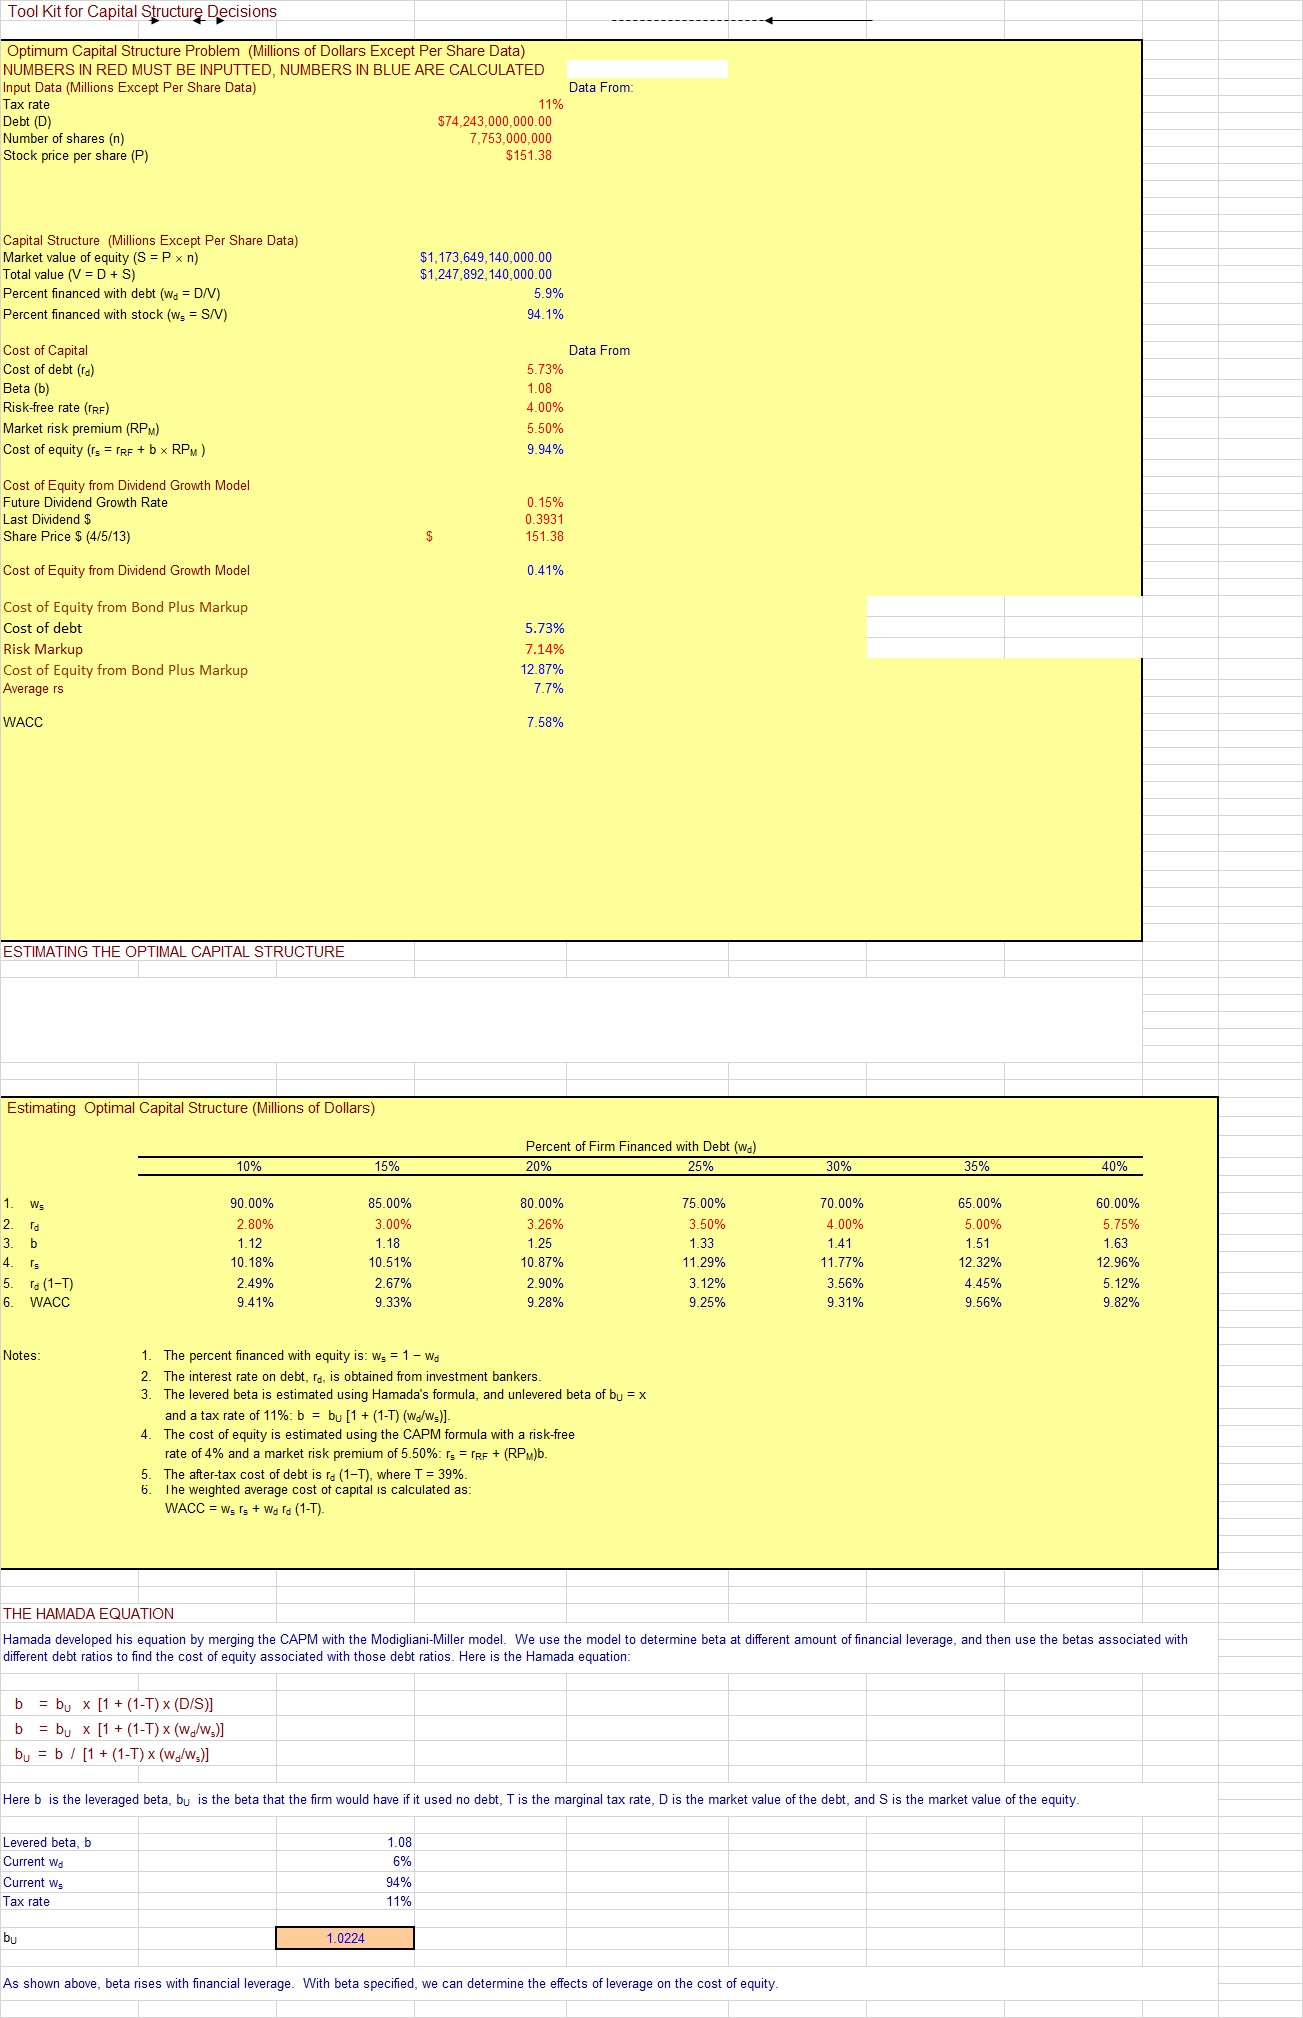Viewport: 1303px width, 2018px height.
Task: Select the Tool Kit for Capital Structure Decisions title
Action: [142, 12]
